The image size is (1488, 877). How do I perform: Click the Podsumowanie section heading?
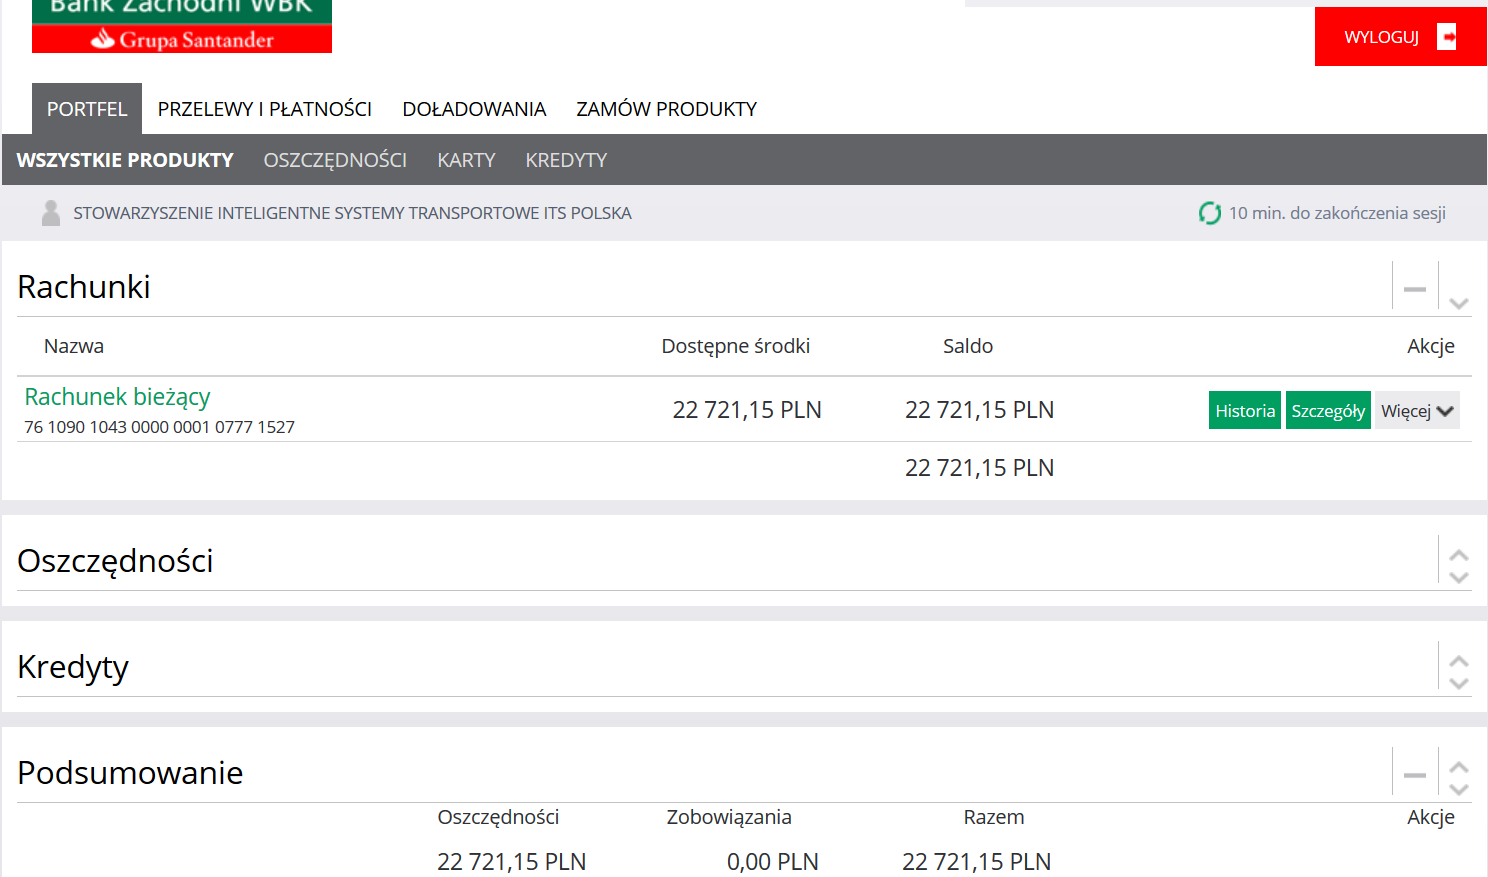[130, 773]
